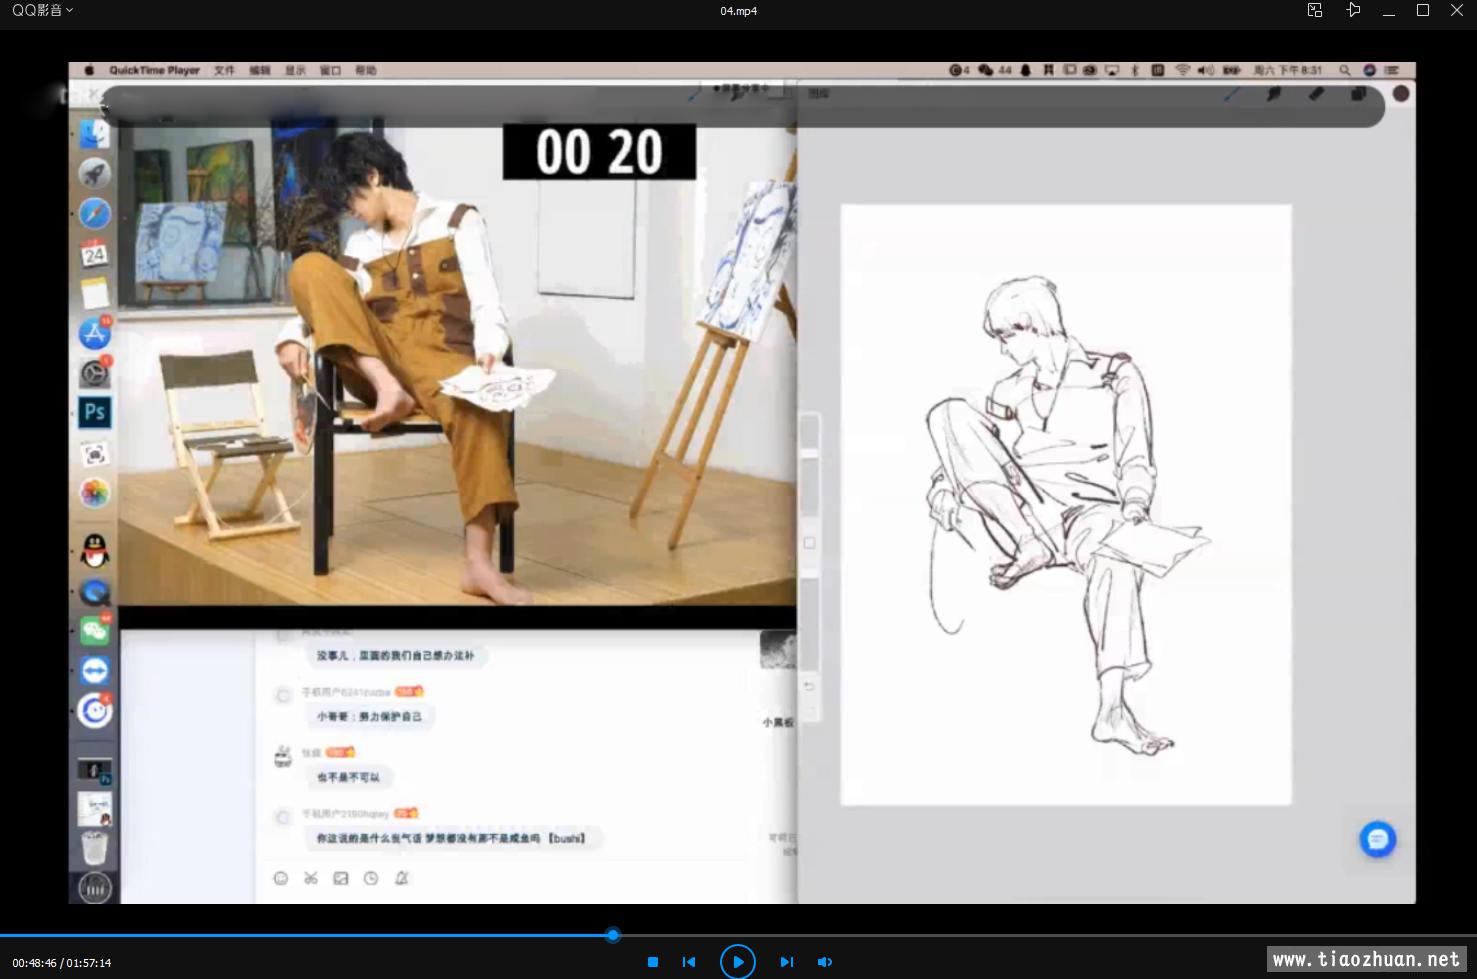
Task: Open the QQ影音 title dropdown menu
Action: tap(42, 10)
